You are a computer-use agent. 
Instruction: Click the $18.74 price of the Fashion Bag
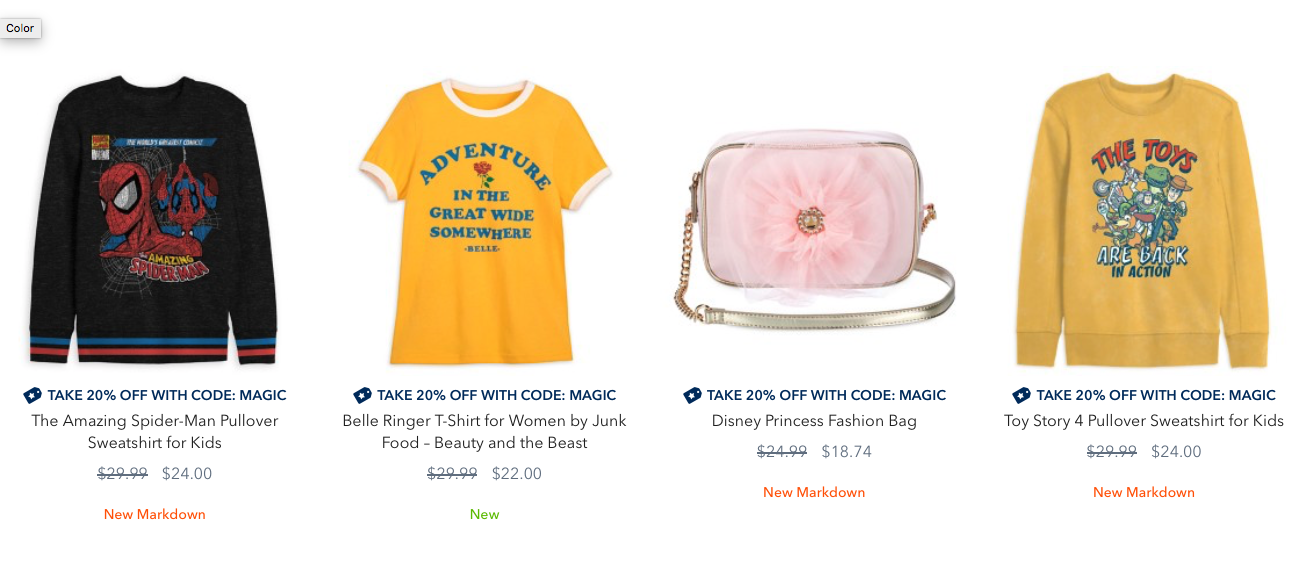[x=846, y=452]
